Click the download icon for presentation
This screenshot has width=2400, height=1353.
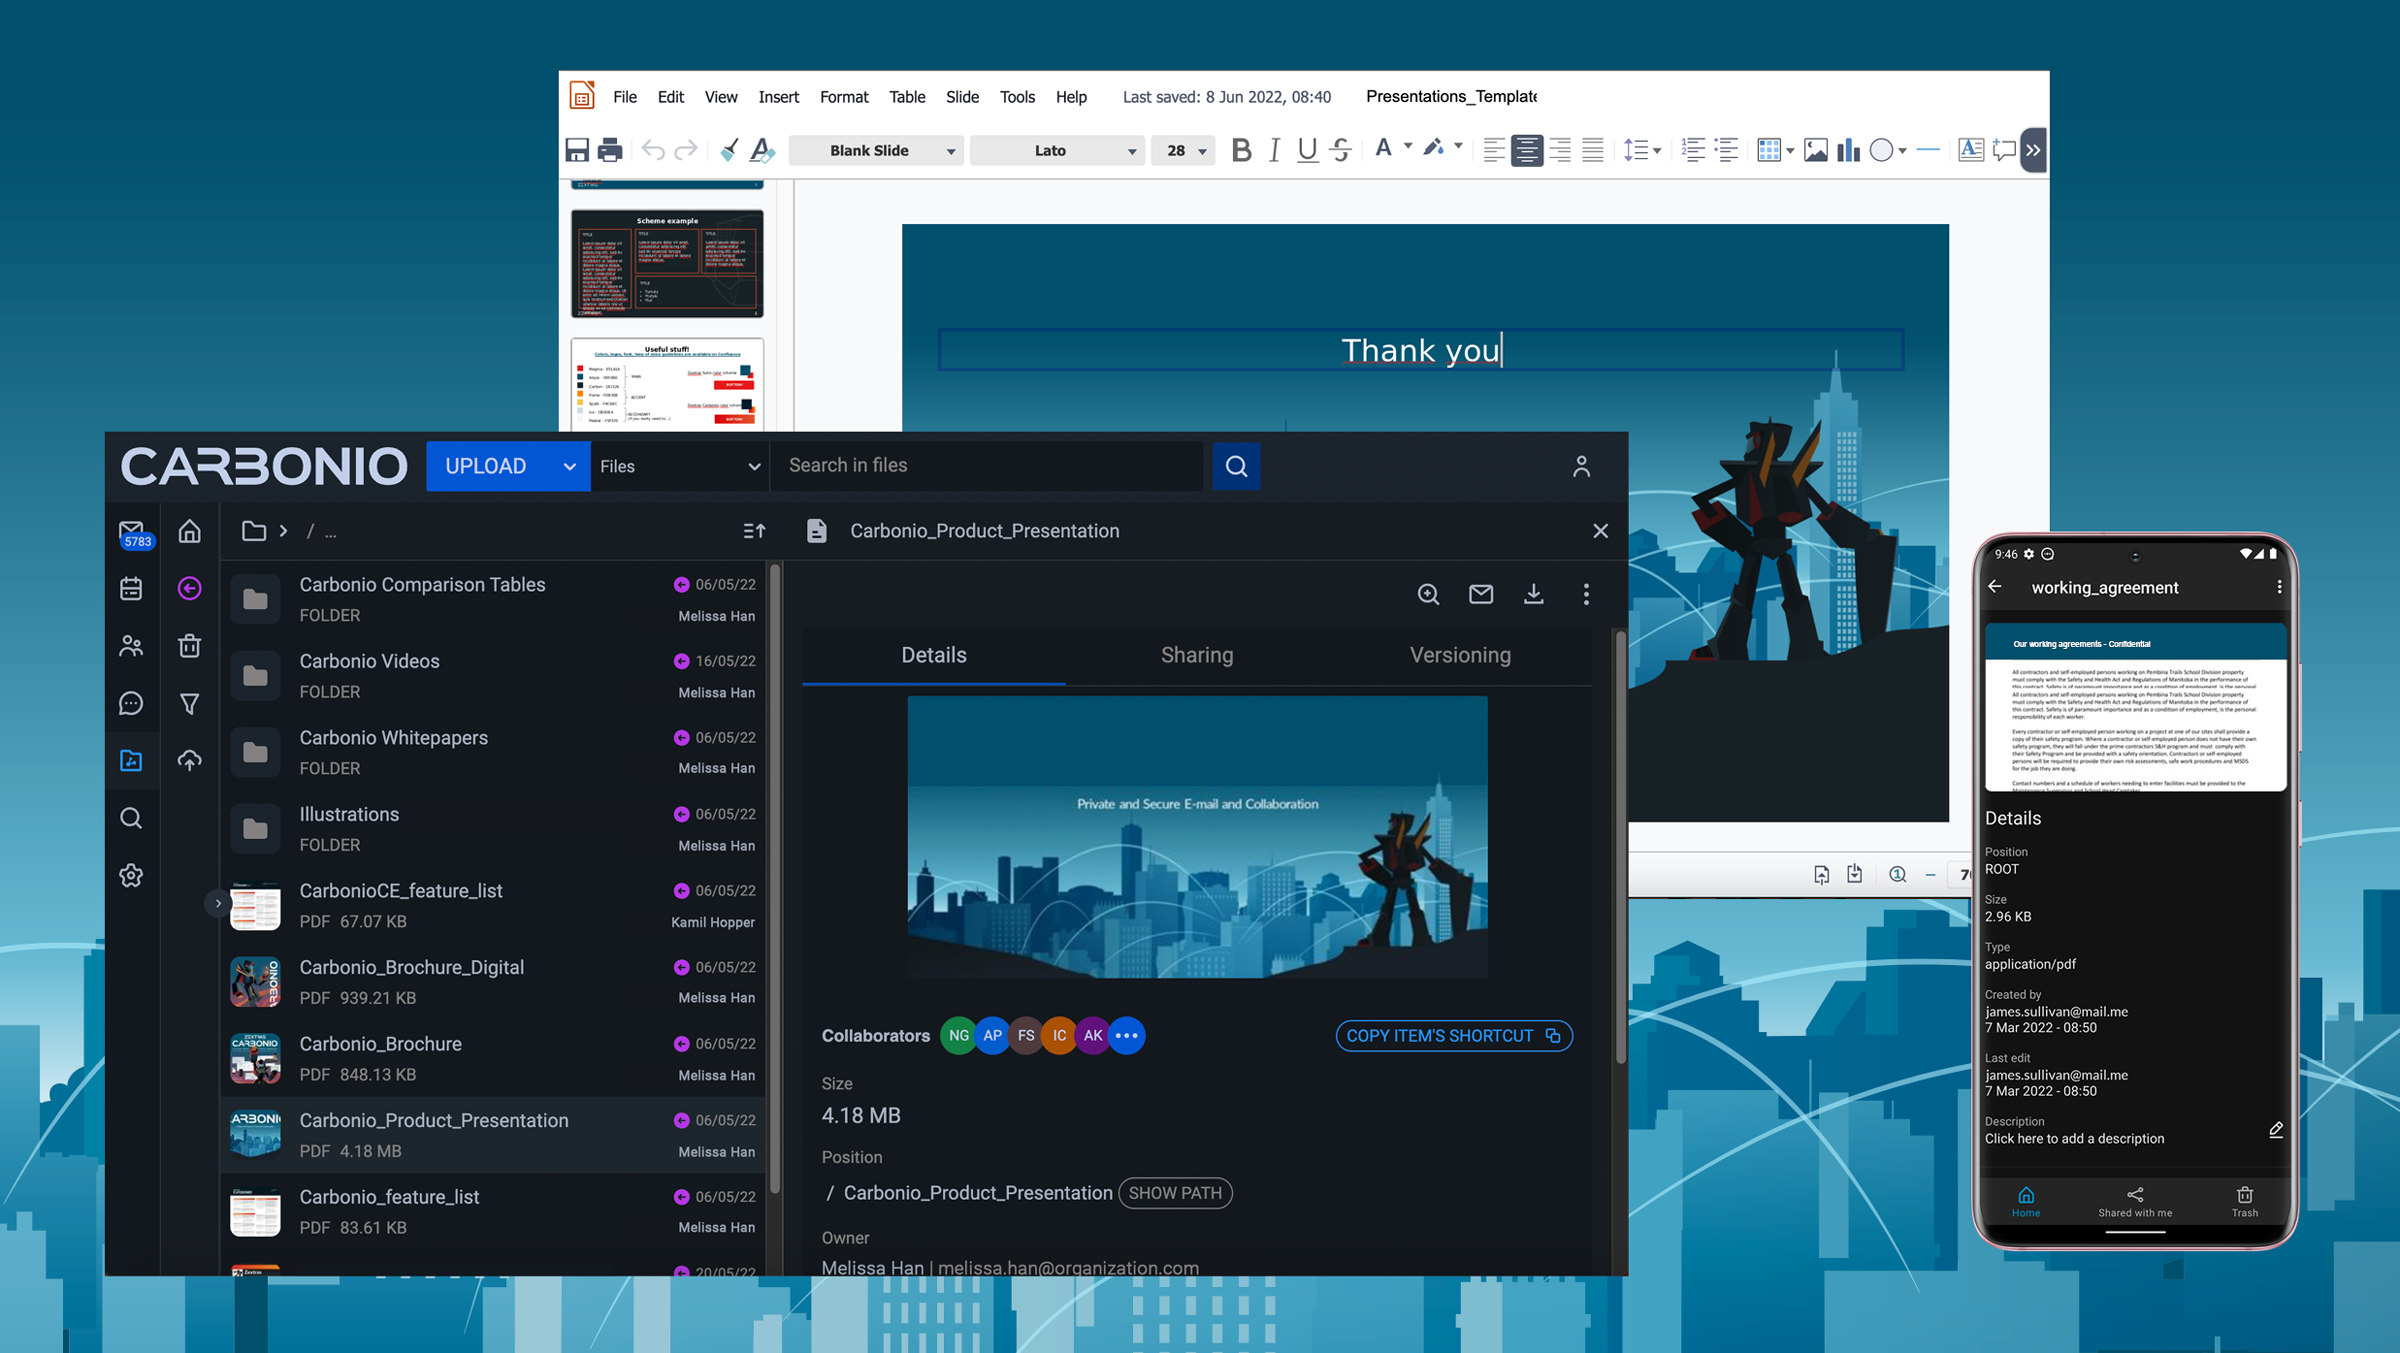tap(1533, 594)
